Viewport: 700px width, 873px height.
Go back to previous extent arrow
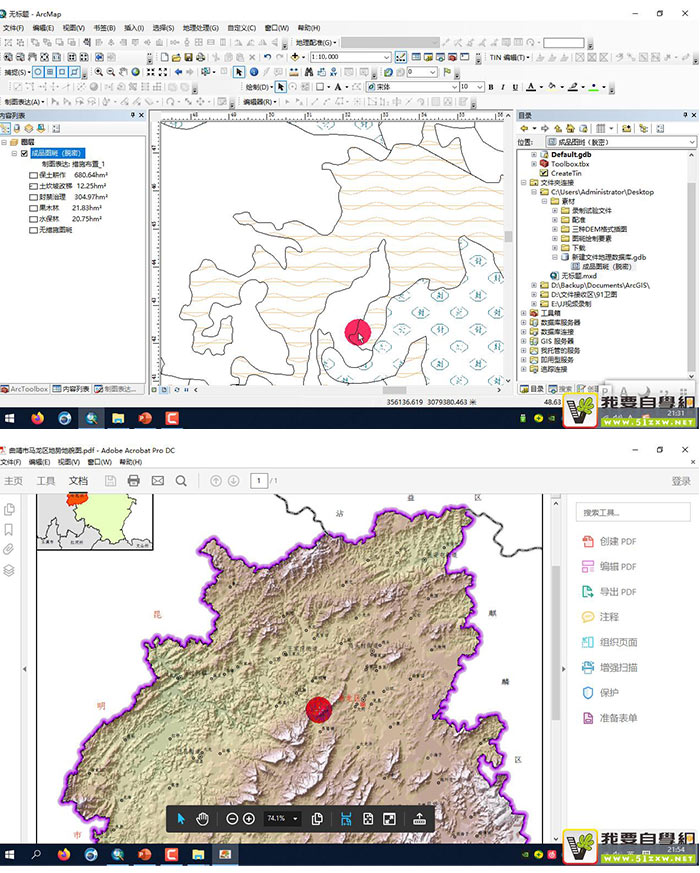(x=178, y=72)
